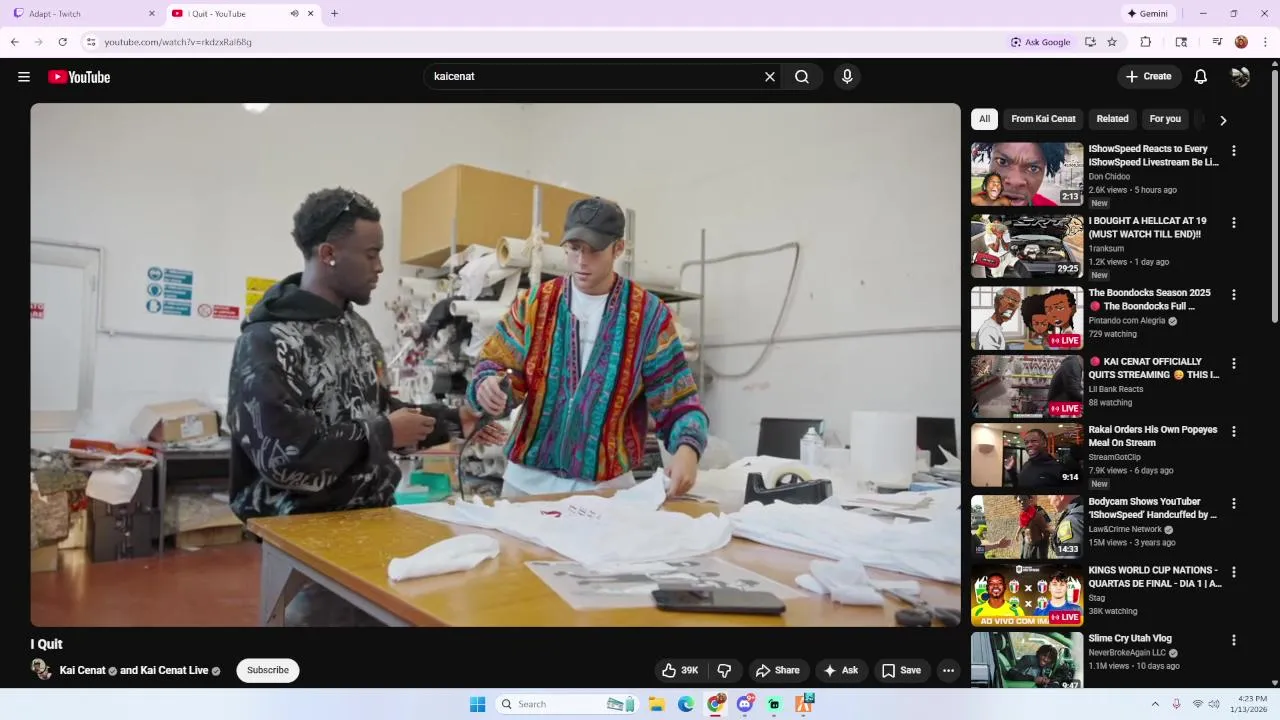Subscribe to Kai Cenat channel
This screenshot has height=720, width=1280.
click(x=268, y=670)
